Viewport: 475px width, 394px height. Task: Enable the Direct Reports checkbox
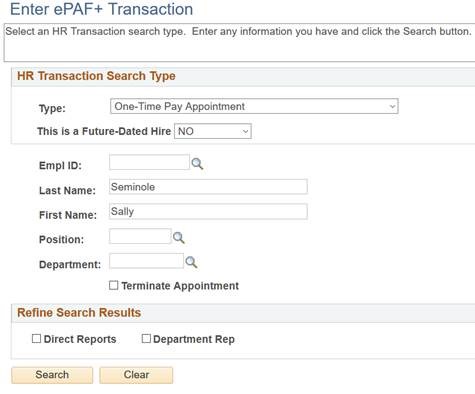(x=36, y=339)
